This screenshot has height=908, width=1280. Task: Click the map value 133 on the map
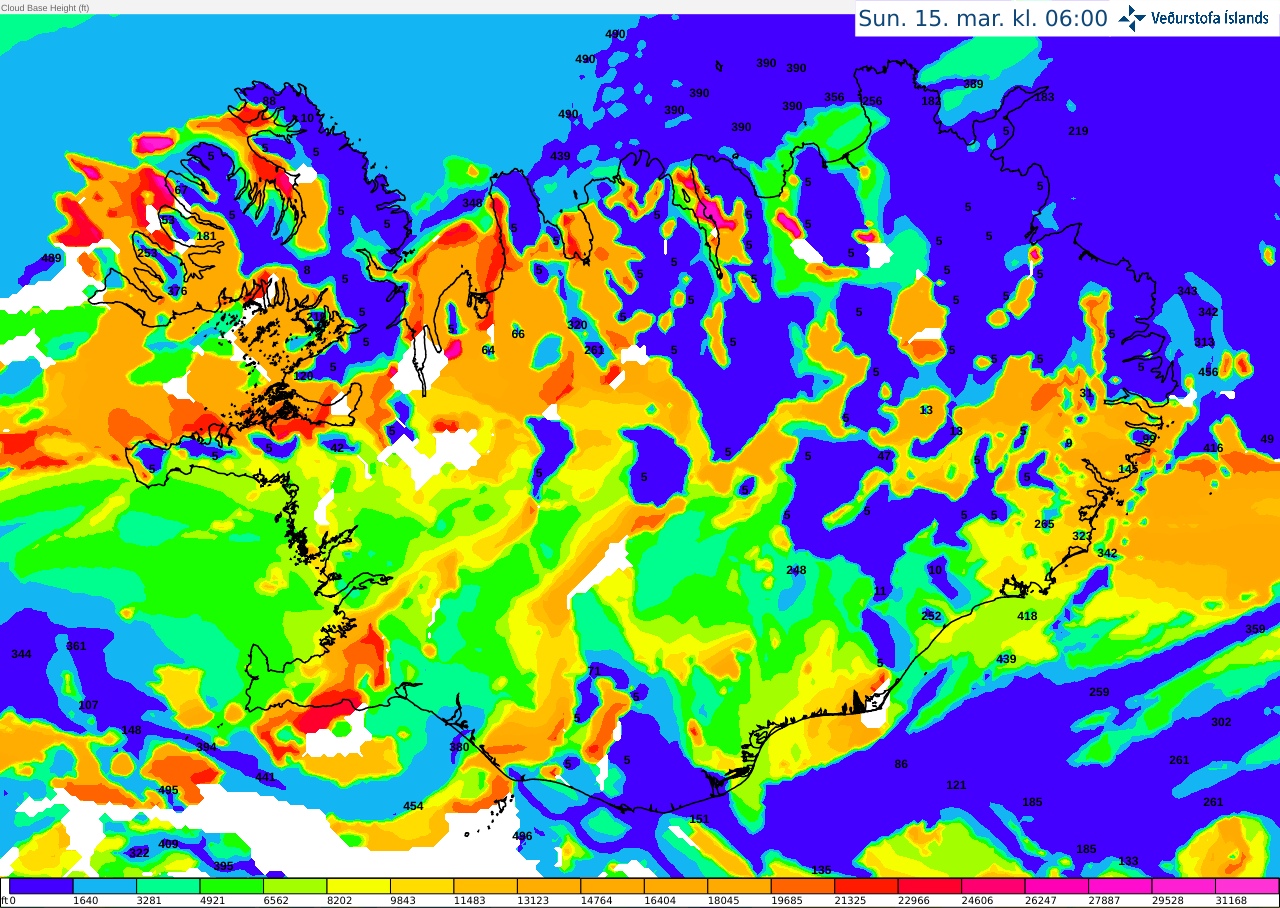coord(1128,861)
